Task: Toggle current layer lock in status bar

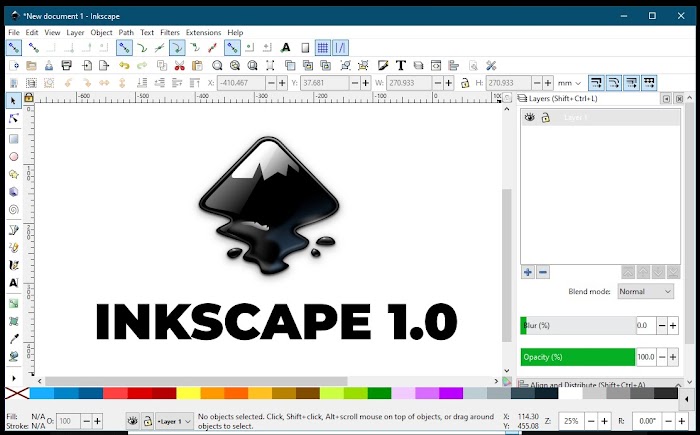Action: [147, 421]
